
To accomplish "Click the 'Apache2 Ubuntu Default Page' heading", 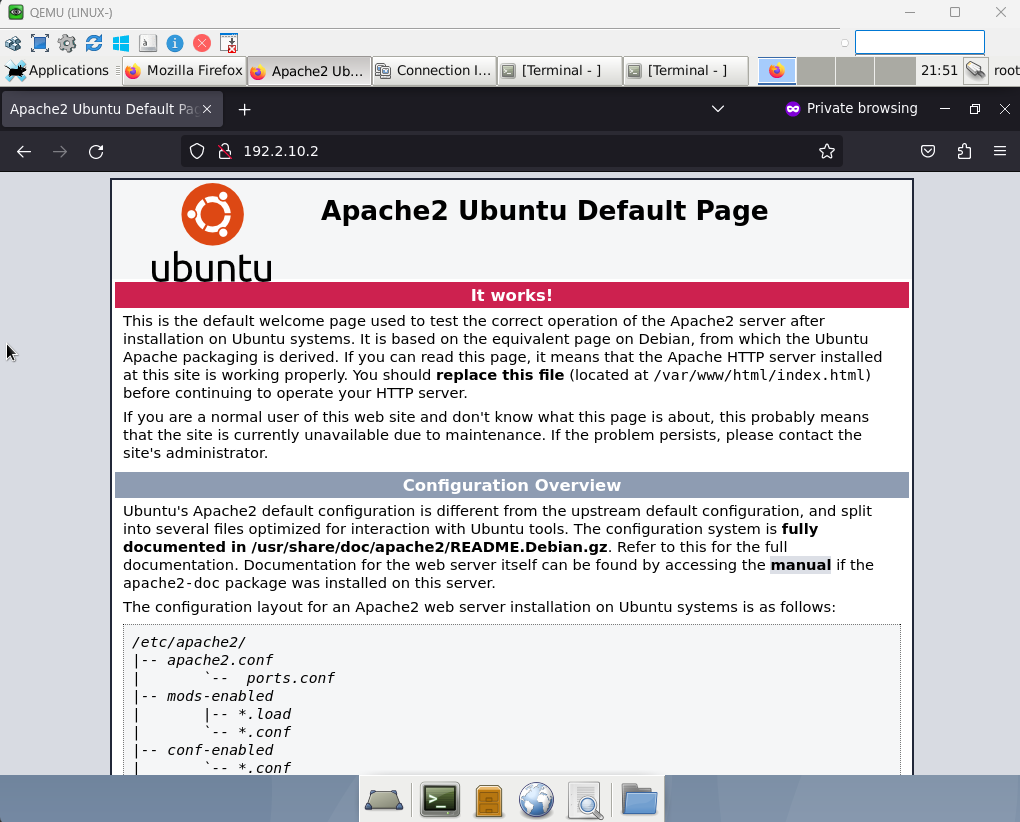I will tap(544, 211).
